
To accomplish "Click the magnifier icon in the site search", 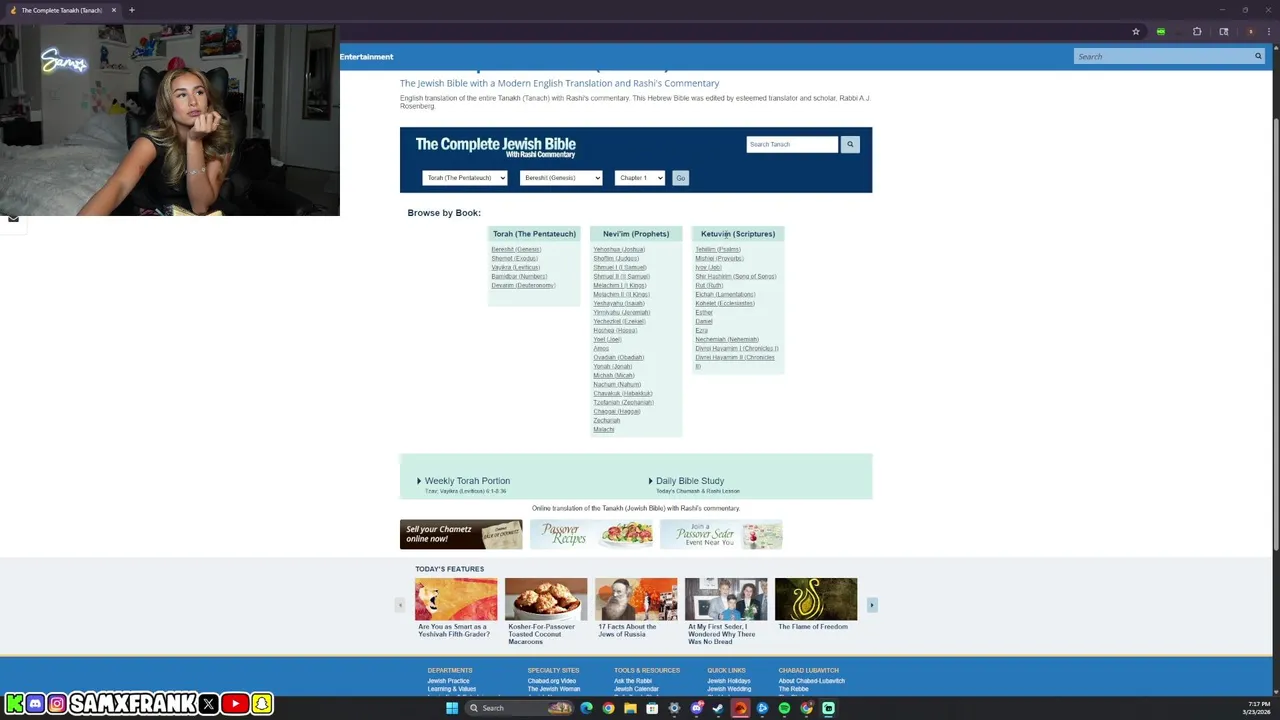I will [x=1258, y=56].
